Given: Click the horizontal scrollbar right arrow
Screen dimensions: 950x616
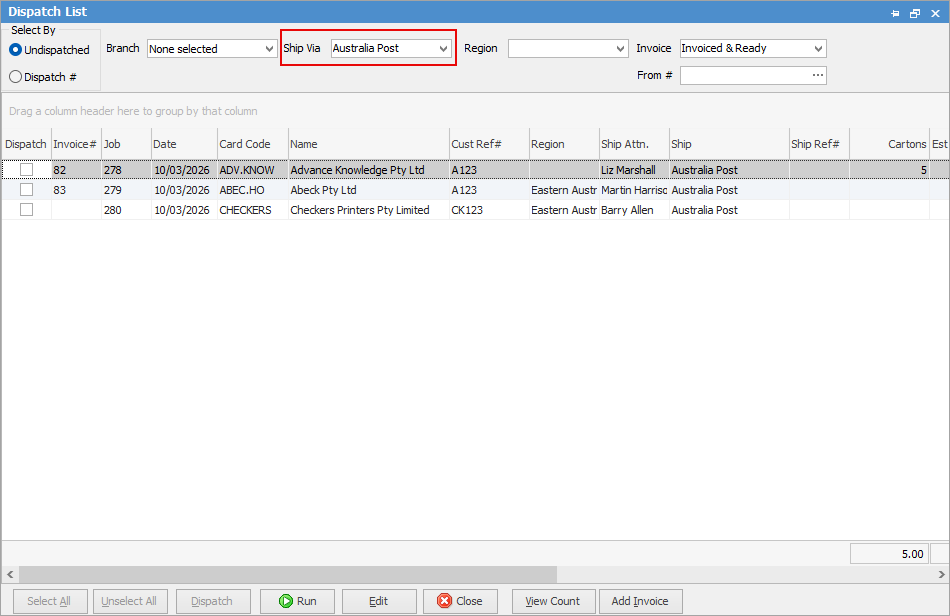Looking at the screenshot, I should (x=941, y=574).
